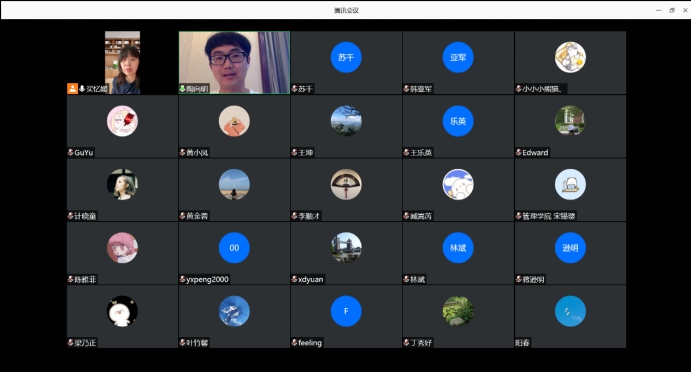The height and width of the screenshot is (372, 691).
Task: Click the white cloud bear avatar
Action: click(x=458, y=184)
